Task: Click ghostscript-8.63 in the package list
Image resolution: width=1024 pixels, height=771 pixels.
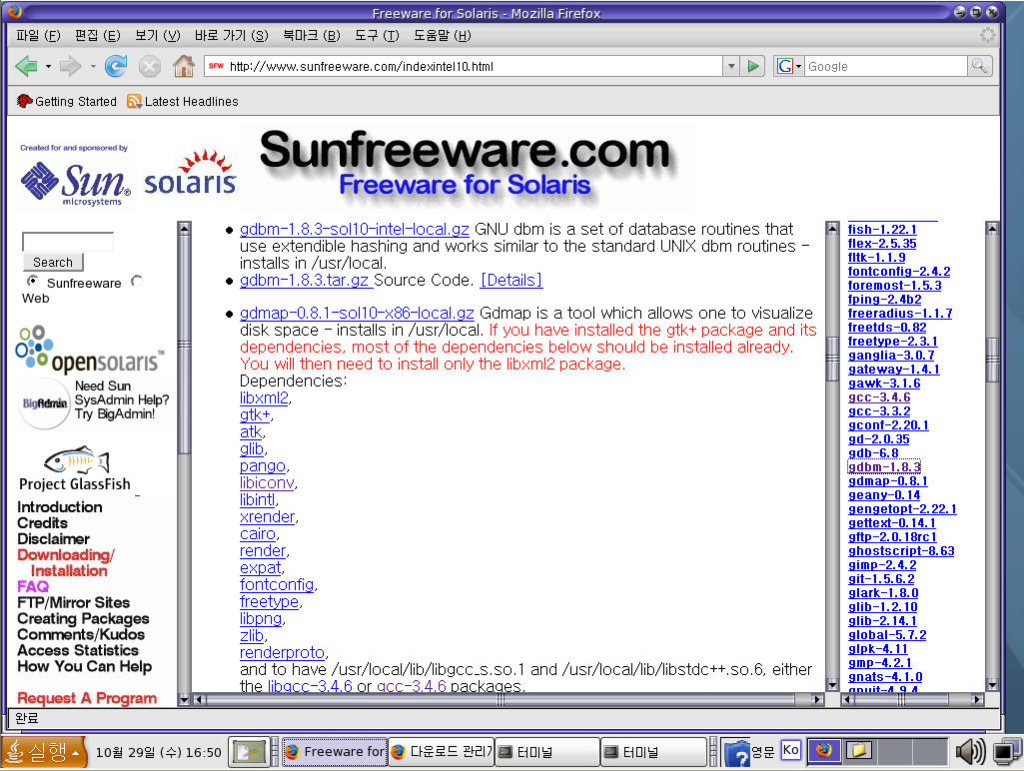Action: (901, 551)
